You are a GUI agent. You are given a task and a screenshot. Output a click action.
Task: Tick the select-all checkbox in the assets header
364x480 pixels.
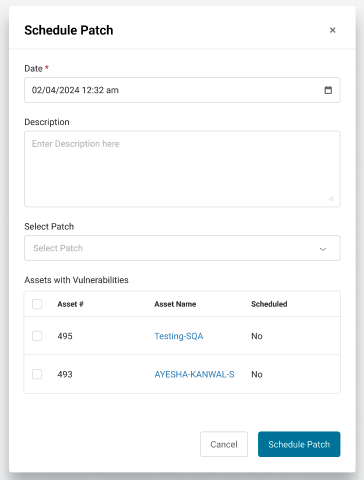37,304
